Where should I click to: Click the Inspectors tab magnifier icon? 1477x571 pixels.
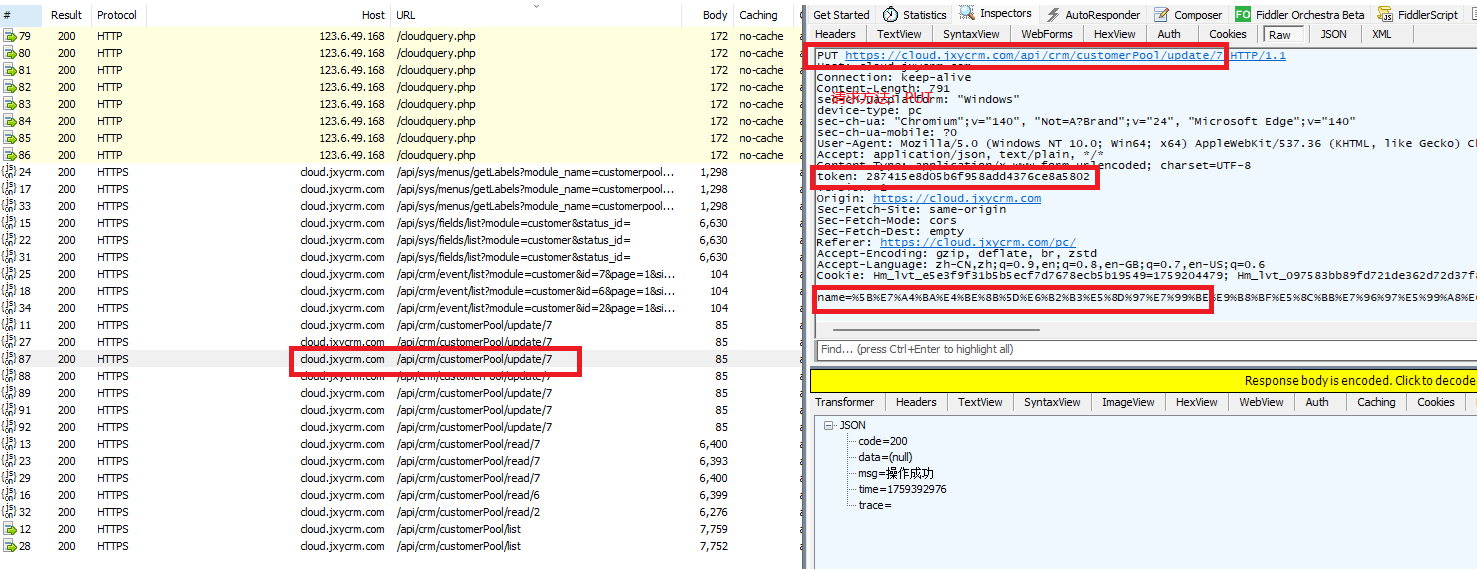click(967, 14)
